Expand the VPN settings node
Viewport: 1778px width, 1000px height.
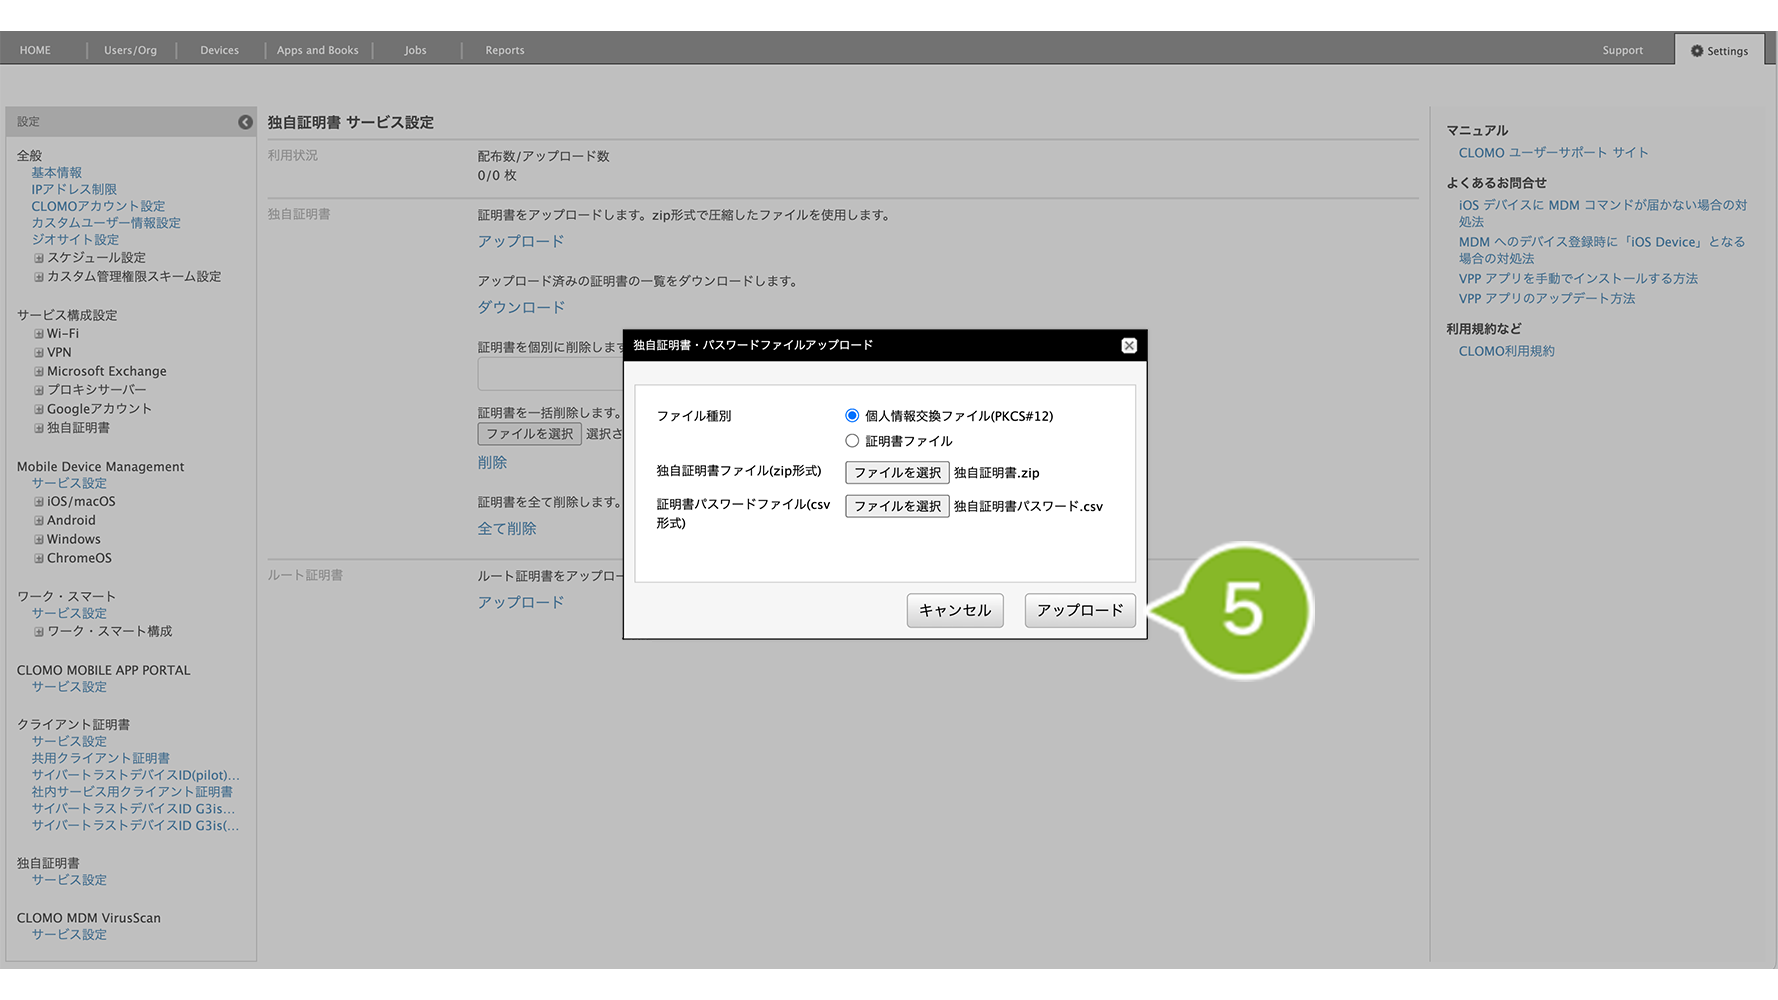tap(39, 353)
